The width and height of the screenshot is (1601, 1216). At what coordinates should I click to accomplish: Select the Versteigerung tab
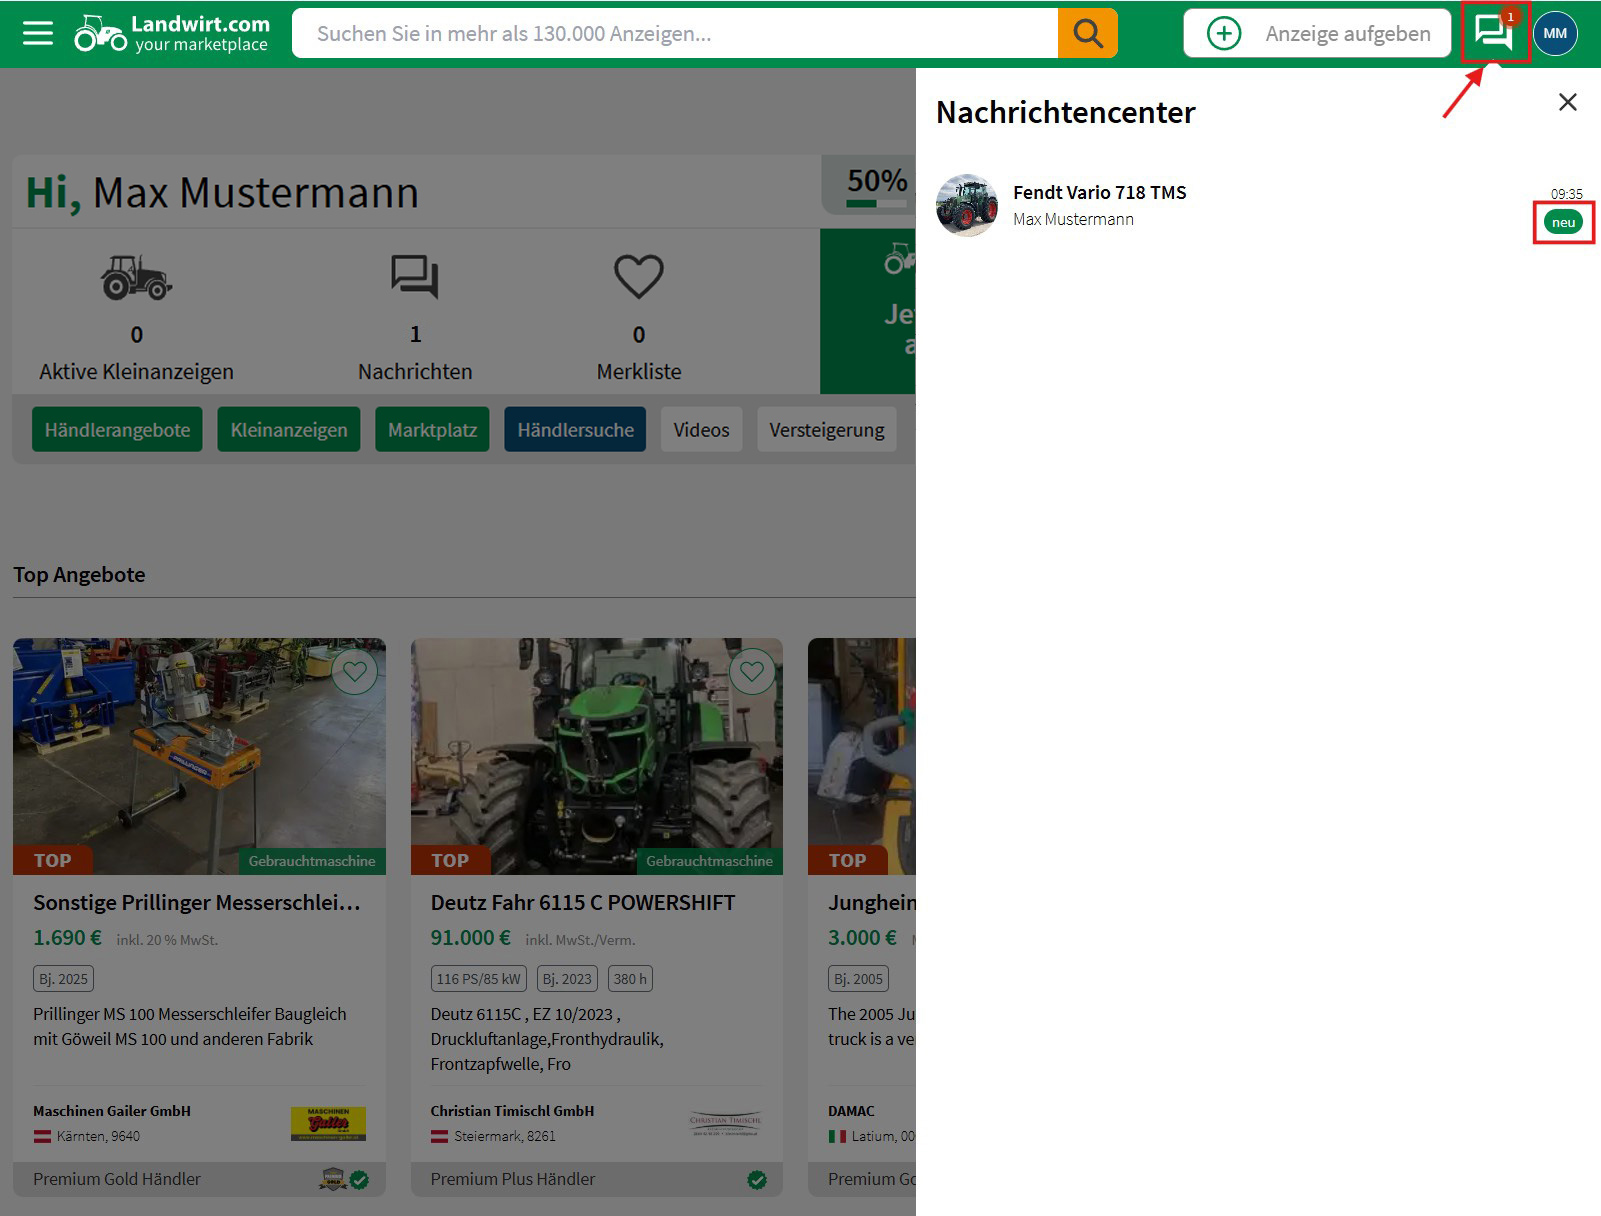827,429
